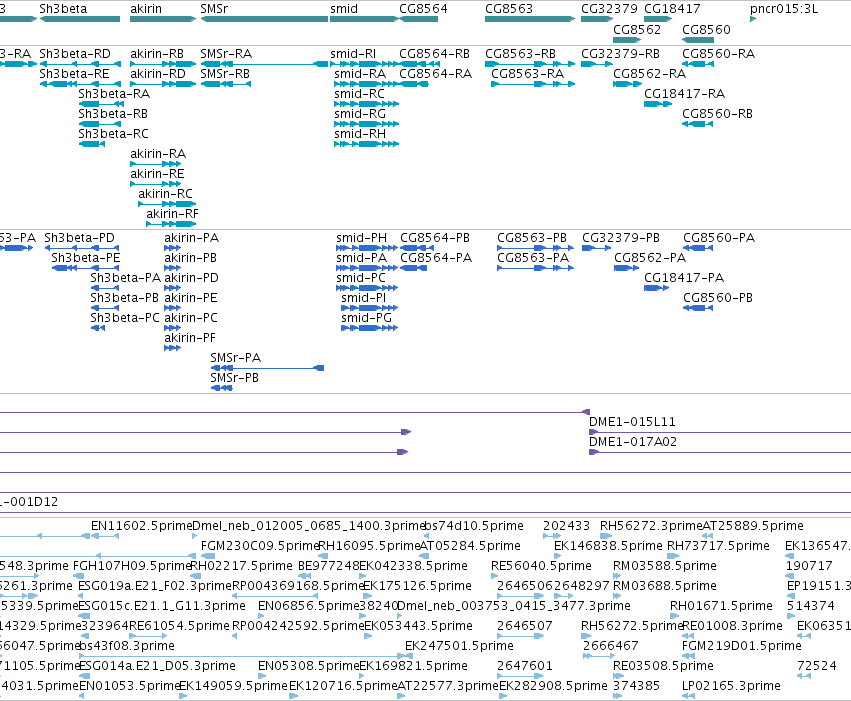This screenshot has height=701, width=851.
Task: Click the CG18417-PA protein label
Action: 684,278
